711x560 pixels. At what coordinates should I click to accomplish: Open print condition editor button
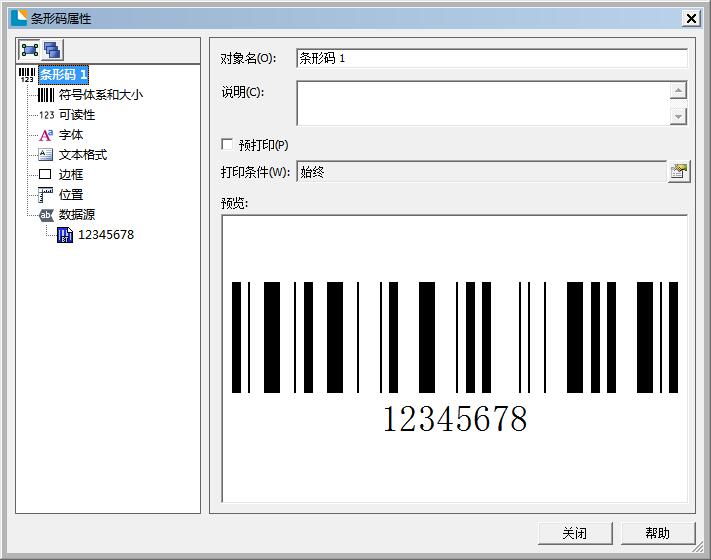pyautogui.click(x=679, y=172)
